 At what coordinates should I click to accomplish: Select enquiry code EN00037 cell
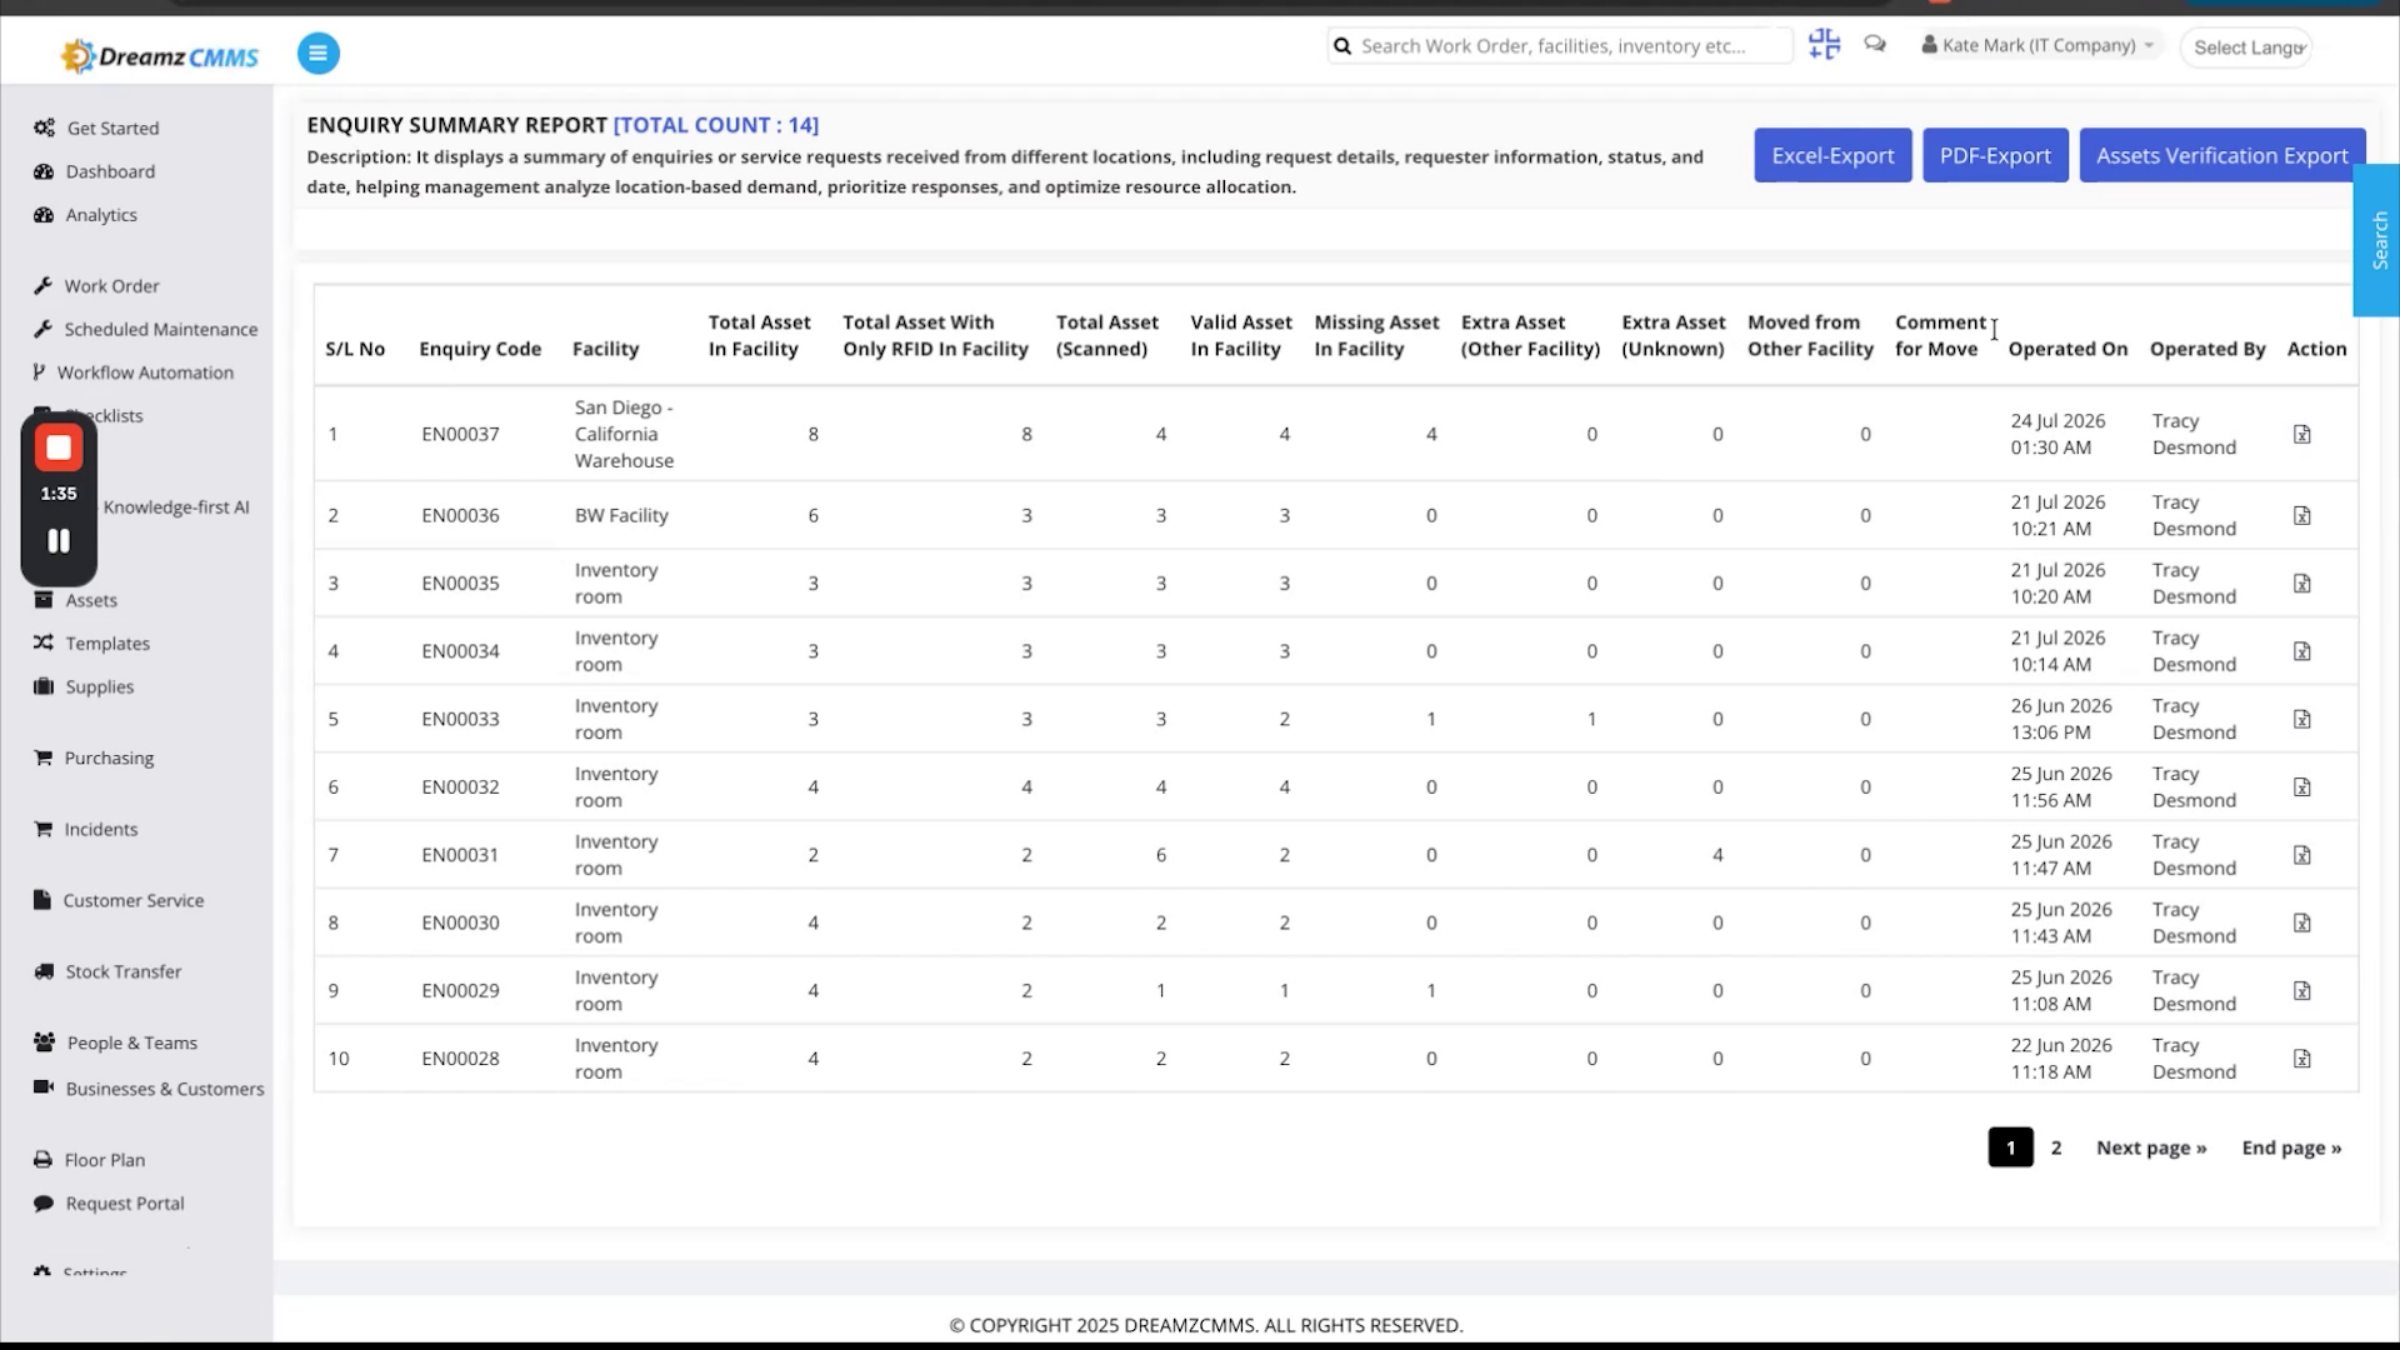tap(460, 434)
